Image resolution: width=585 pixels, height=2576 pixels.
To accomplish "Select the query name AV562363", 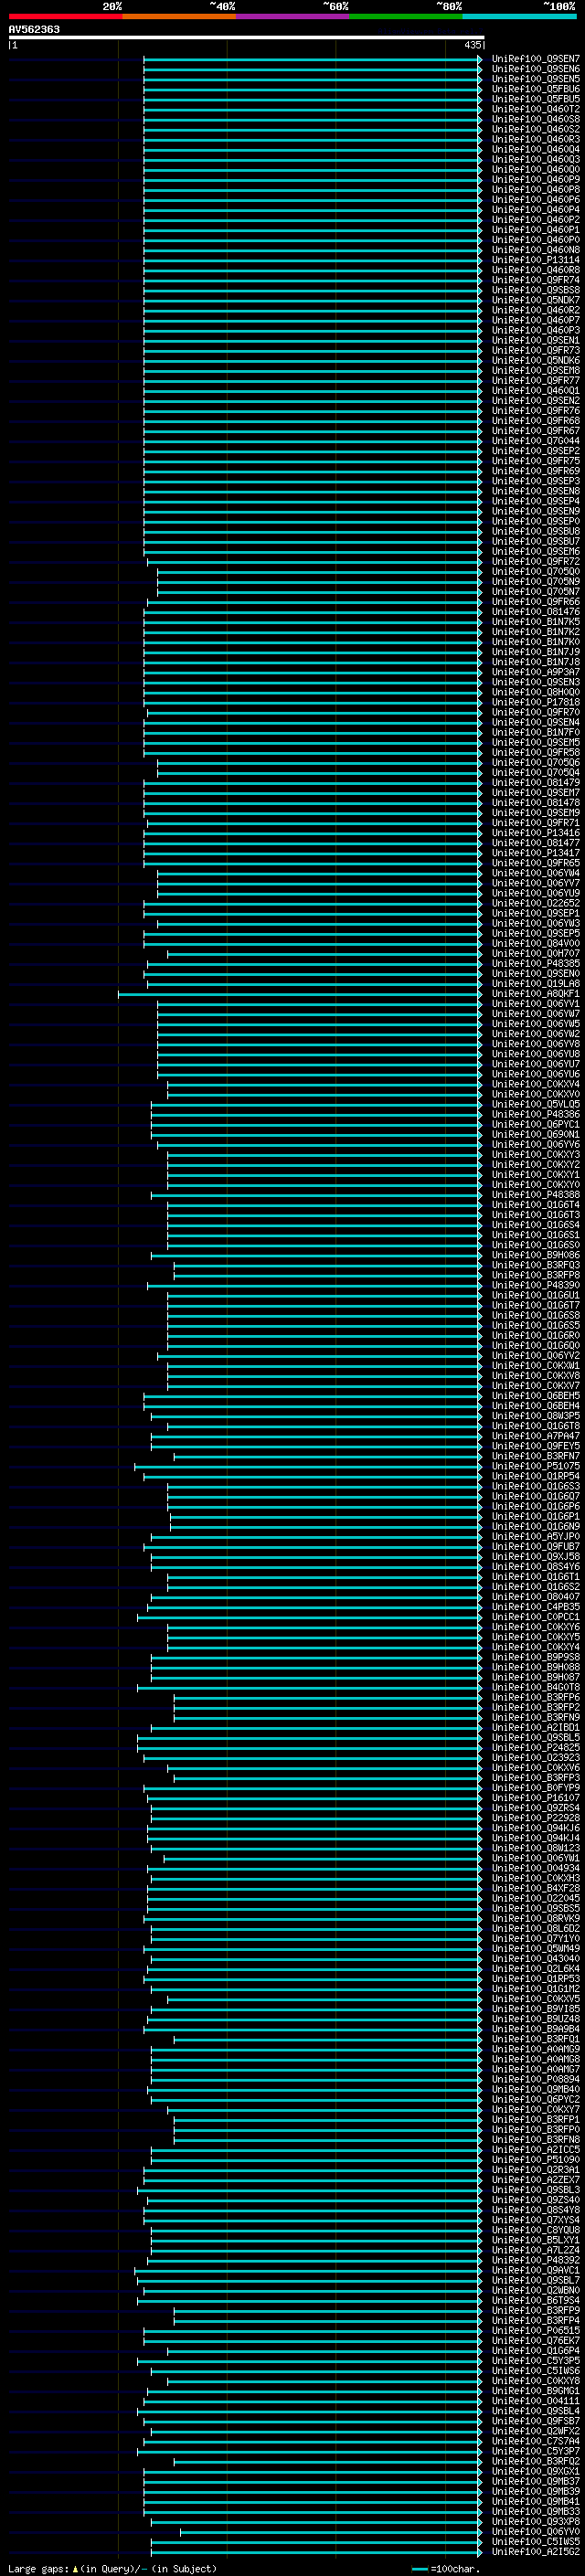I will pyautogui.click(x=34, y=30).
